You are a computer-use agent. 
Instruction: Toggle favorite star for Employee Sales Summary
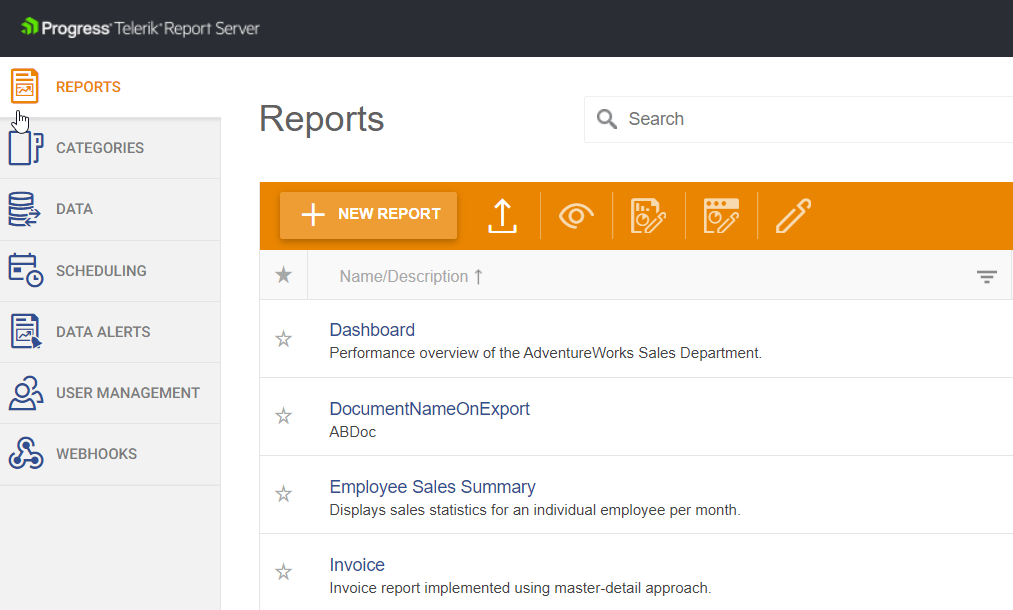click(284, 494)
